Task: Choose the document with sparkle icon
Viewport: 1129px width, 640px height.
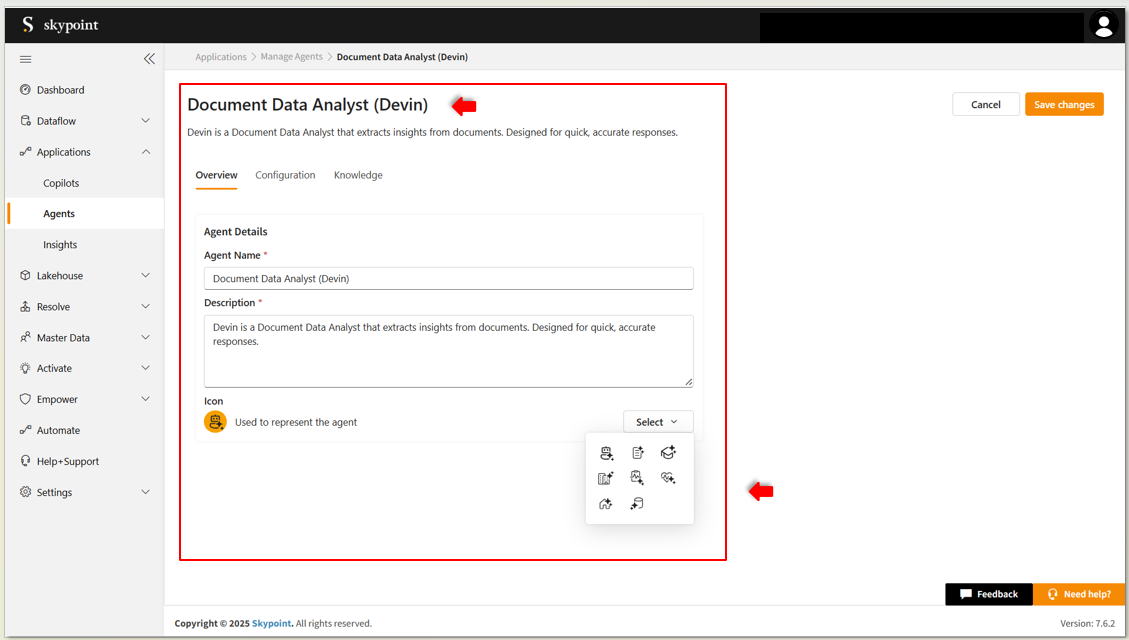Action: (637, 453)
